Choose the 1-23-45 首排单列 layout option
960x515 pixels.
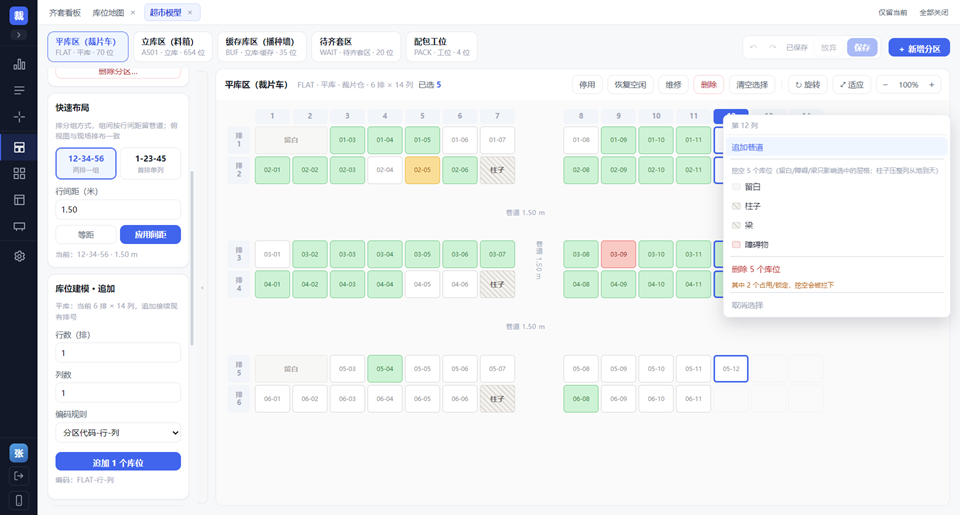click(x=151, y=163)
